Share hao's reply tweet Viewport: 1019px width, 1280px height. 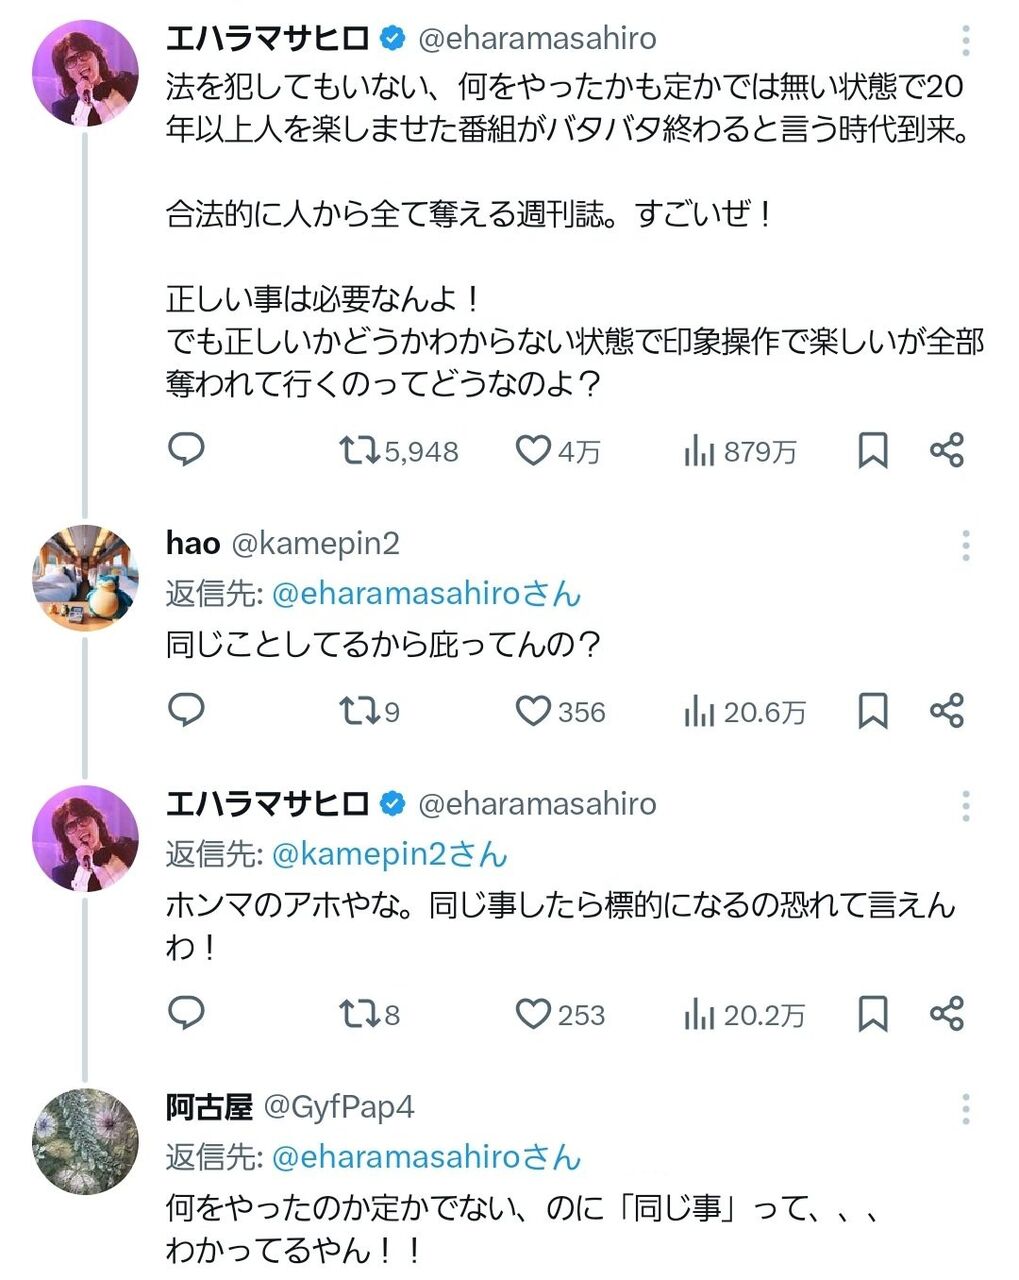(946, 711)
